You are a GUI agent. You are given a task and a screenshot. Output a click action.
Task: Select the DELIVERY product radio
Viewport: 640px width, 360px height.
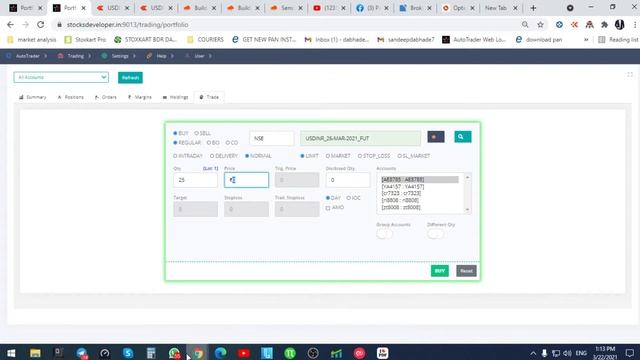[212, 156]
